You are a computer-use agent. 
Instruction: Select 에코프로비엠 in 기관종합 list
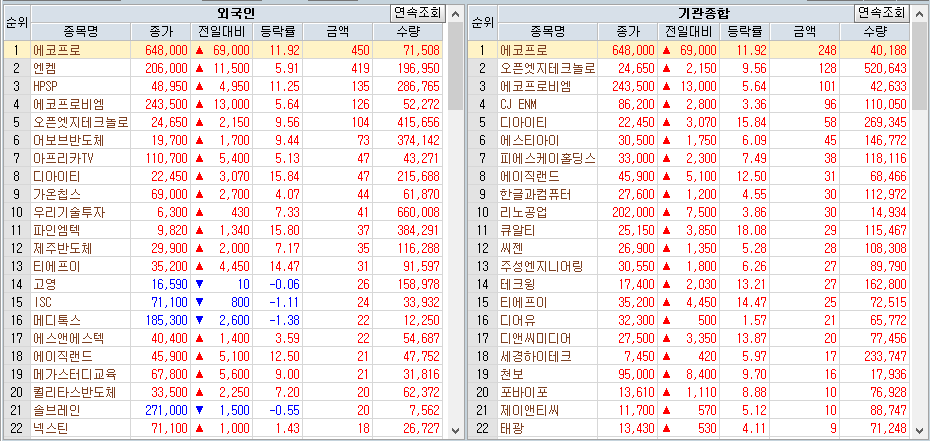[x=690, y=87]
